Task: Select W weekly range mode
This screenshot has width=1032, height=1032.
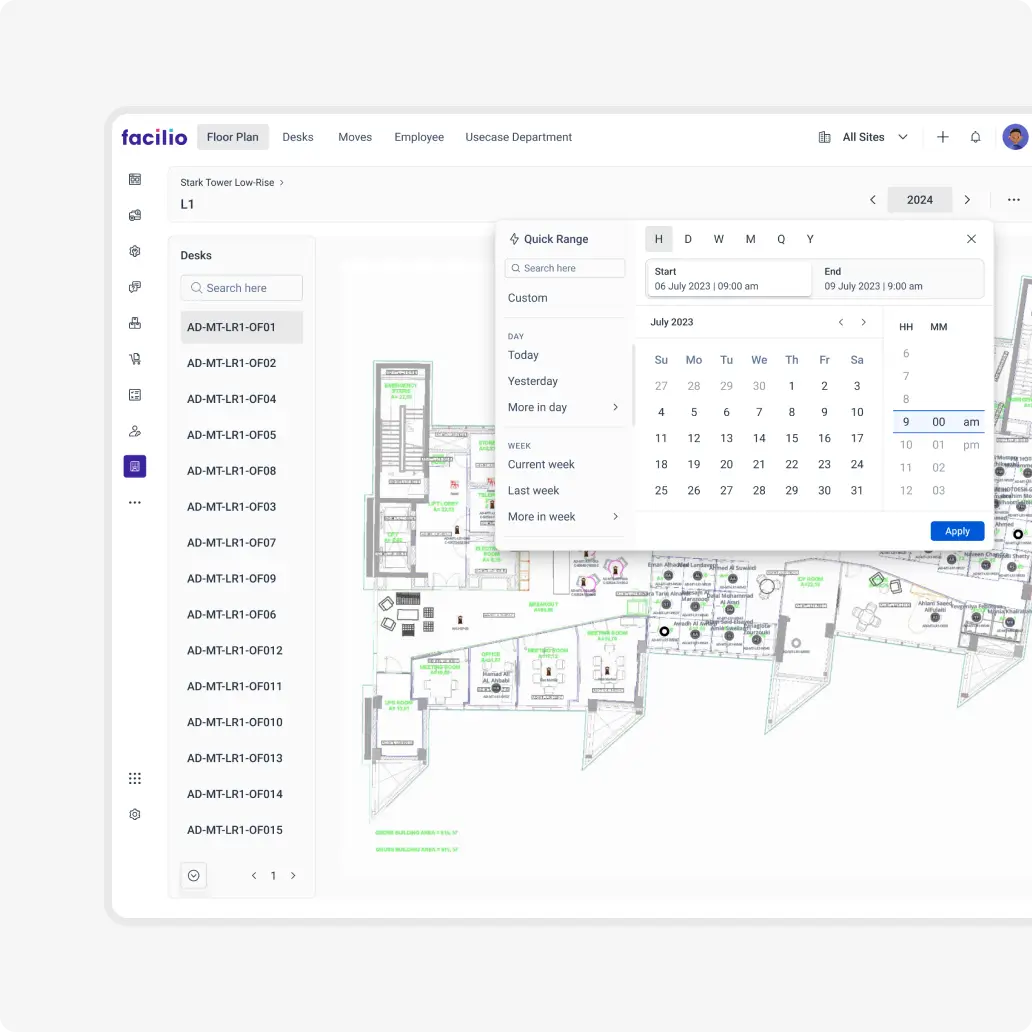Action: [x=719, y=239]
